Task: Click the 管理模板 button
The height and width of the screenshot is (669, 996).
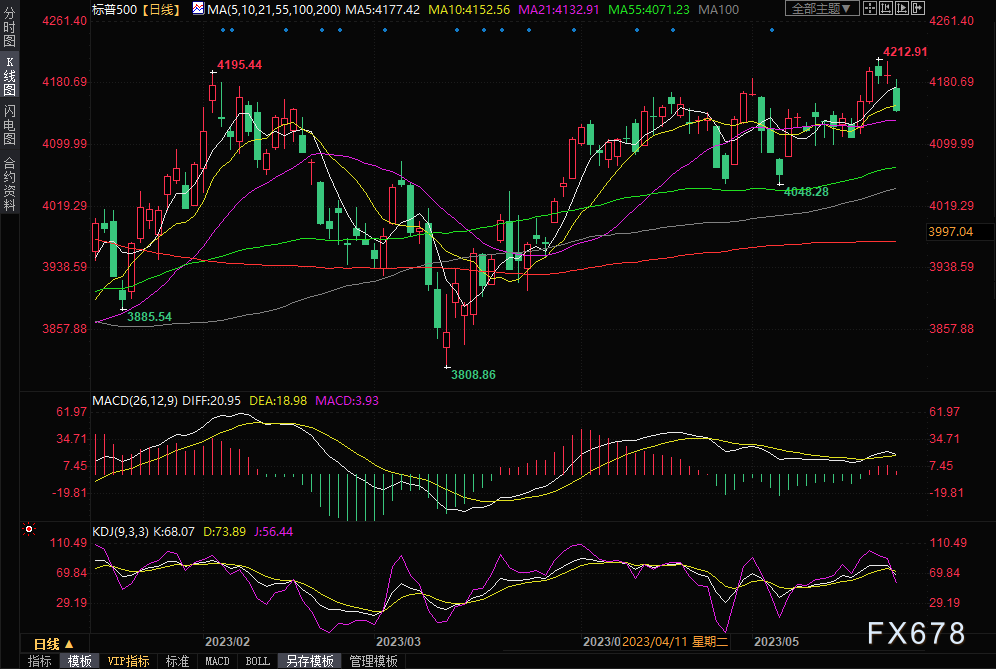Action: click(x=373, y=661)
